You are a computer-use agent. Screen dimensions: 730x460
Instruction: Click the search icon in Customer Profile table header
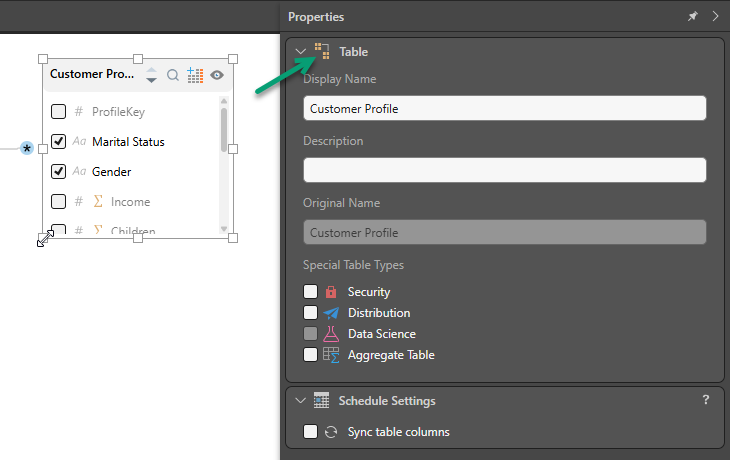click(x=173, y=75)
